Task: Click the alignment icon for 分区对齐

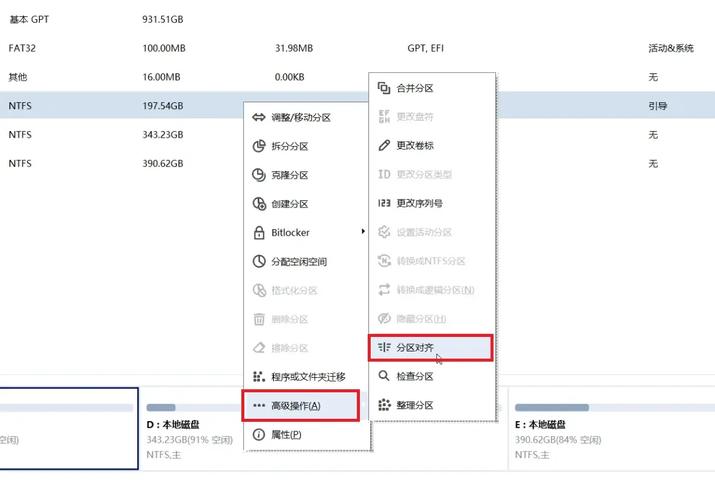Action: click(x=384, y=347)
